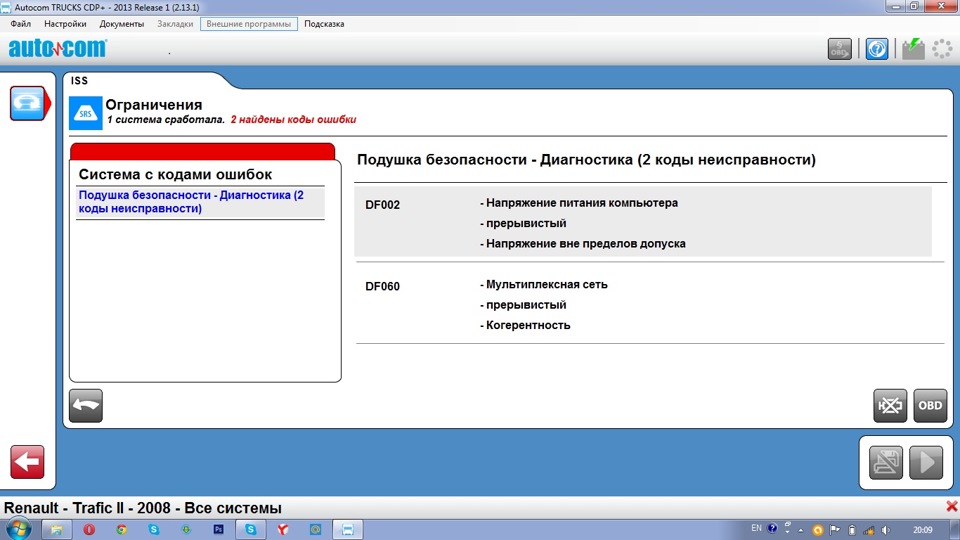Click the save/print report icon
Image resolution: width=960 pixels, height=540 pixels.
[x=885, y=462]
